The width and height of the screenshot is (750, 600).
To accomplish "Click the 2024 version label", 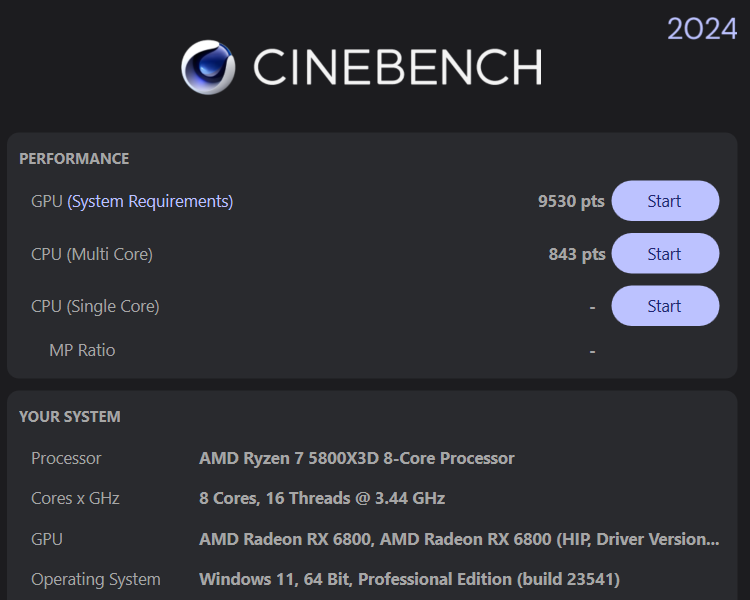I will (702, 29).
